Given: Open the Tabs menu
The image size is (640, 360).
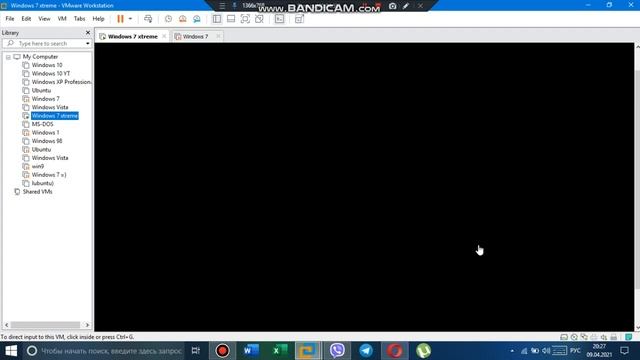Looking at the screenshot, I should (x=79, y=19).
